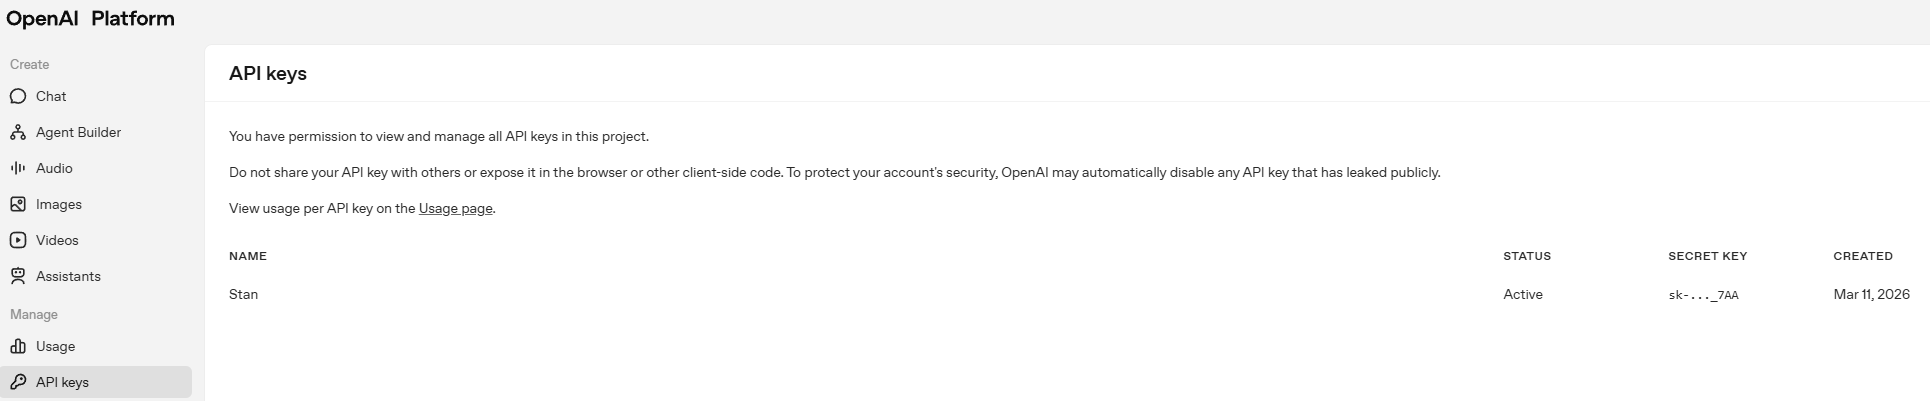Click the Videos play icon

[18, 240]
